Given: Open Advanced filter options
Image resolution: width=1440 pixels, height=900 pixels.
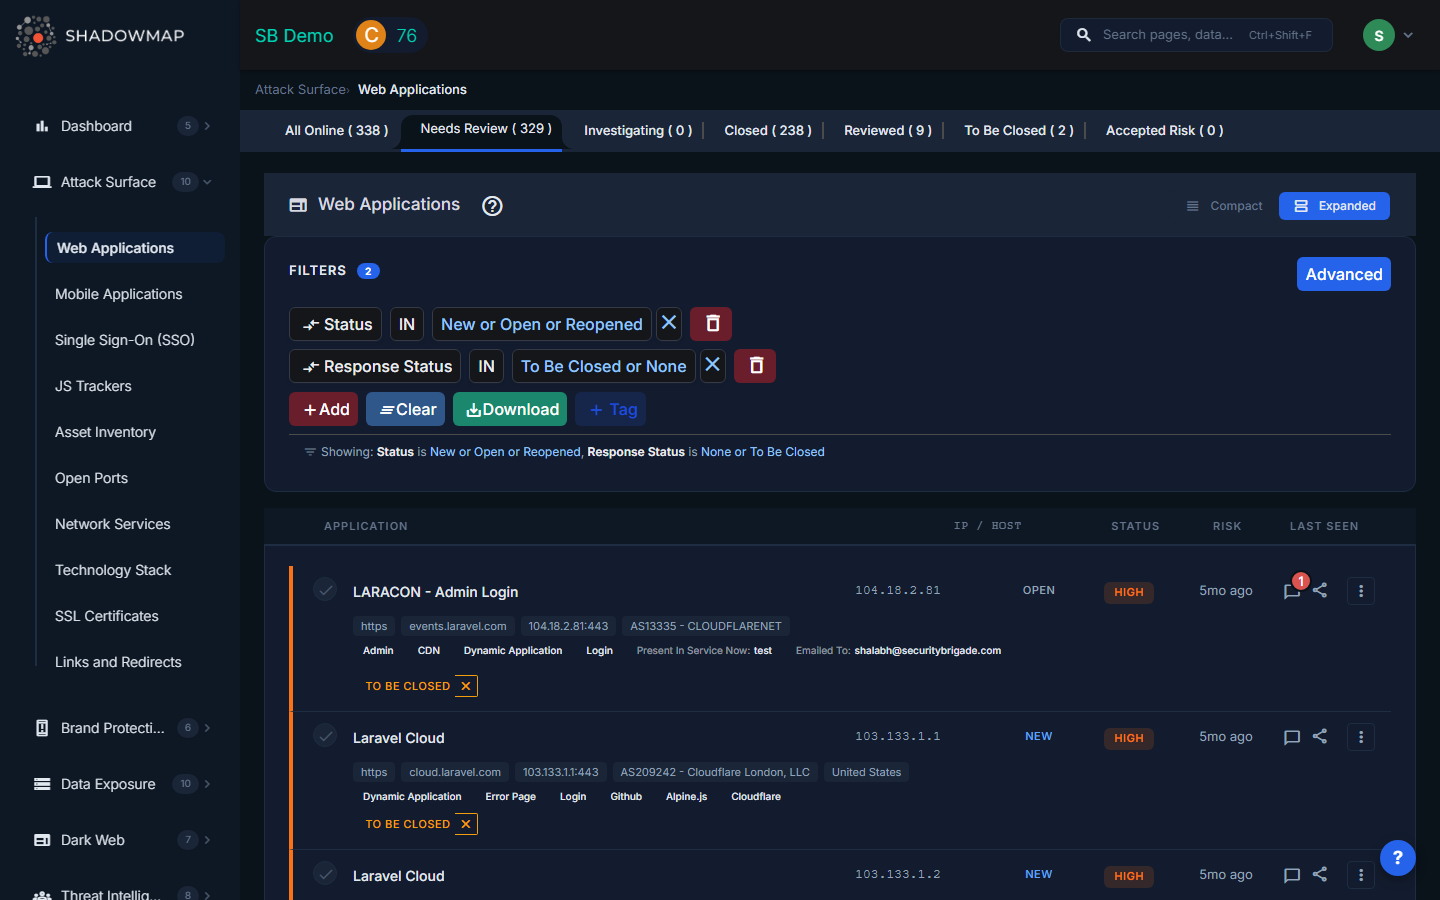Looking at the screenshot, I should (1343, 273).
